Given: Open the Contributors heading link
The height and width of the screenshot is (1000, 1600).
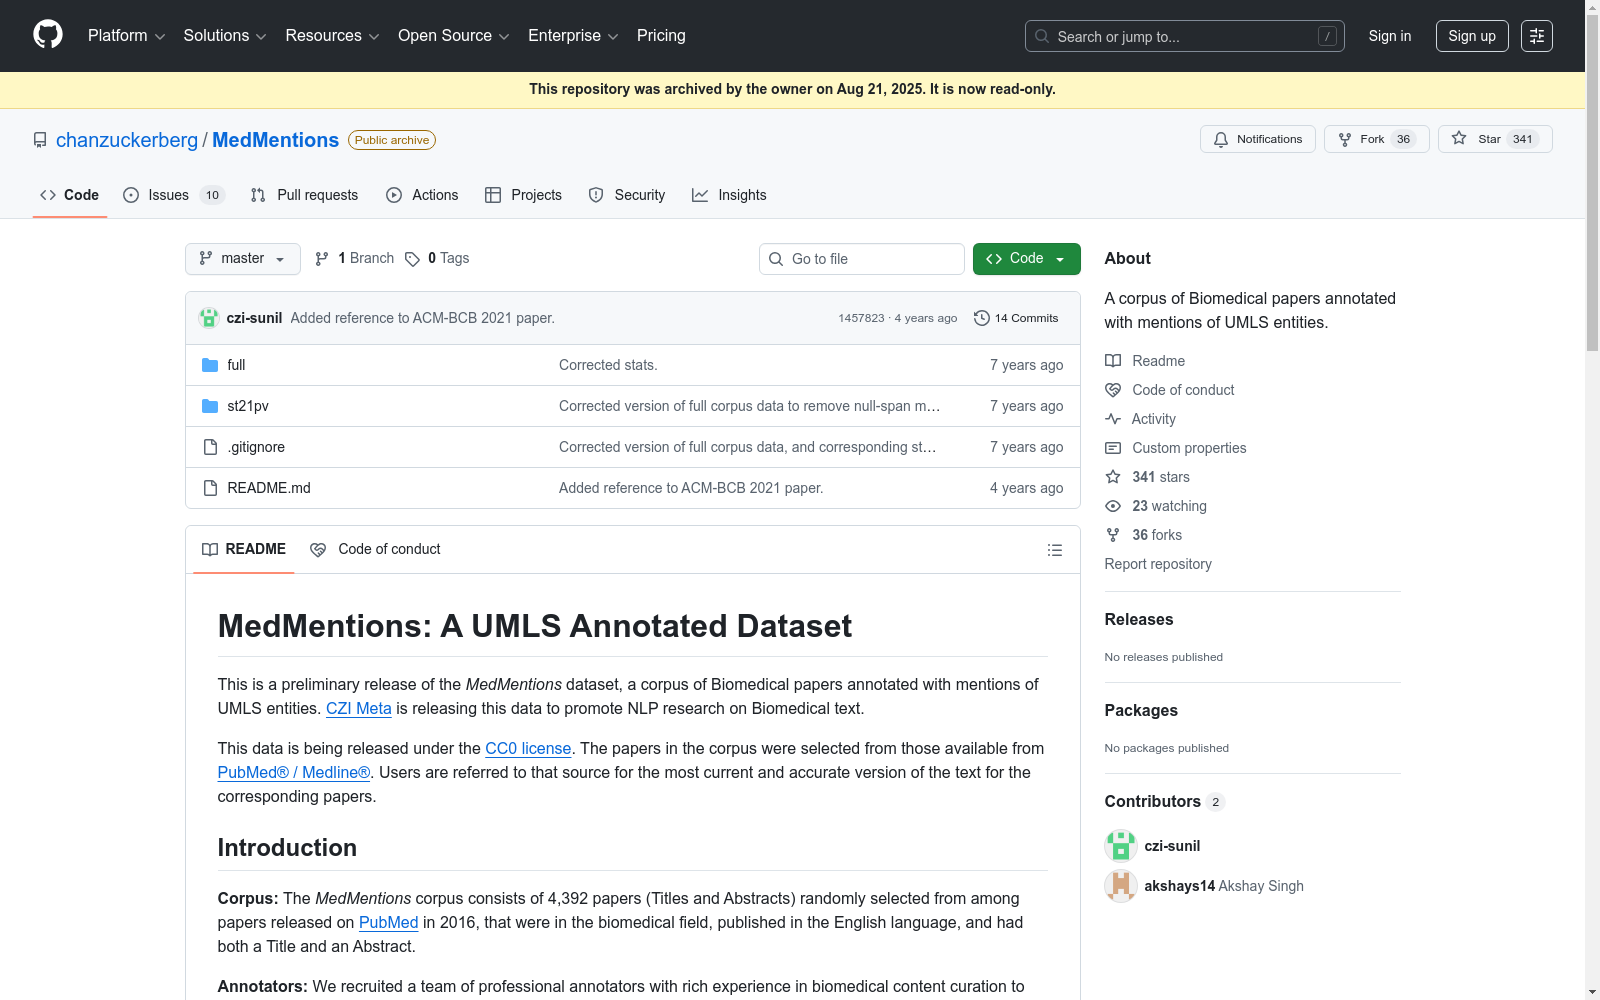Looking at the screenshot, I should click(1164, 801).
